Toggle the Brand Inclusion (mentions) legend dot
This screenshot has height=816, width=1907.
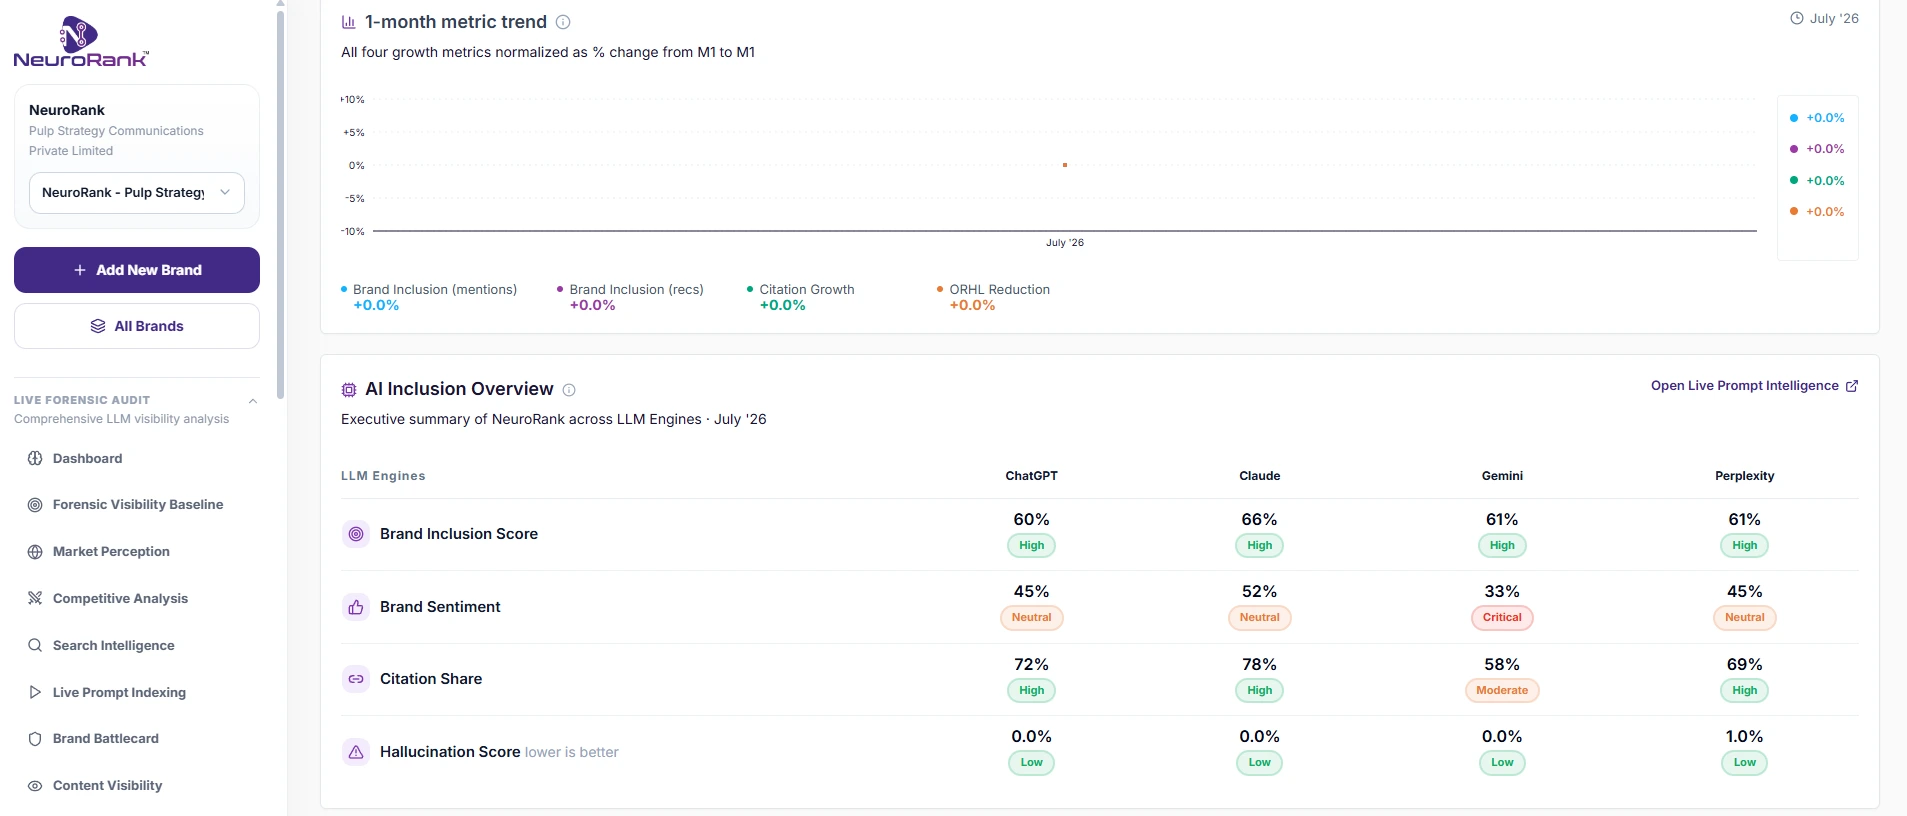click(x=344, y=289)
